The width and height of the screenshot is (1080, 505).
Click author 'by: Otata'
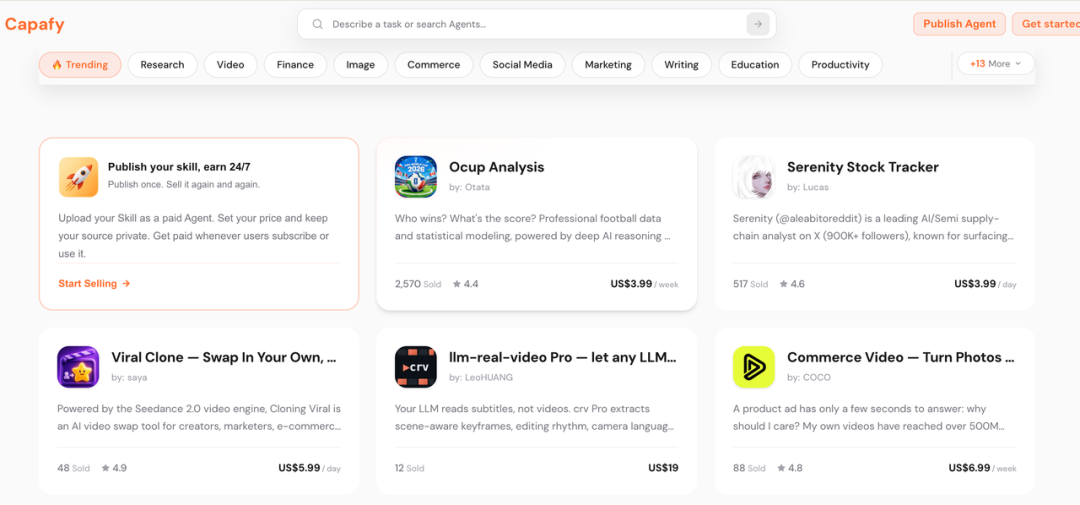[470, 187]
